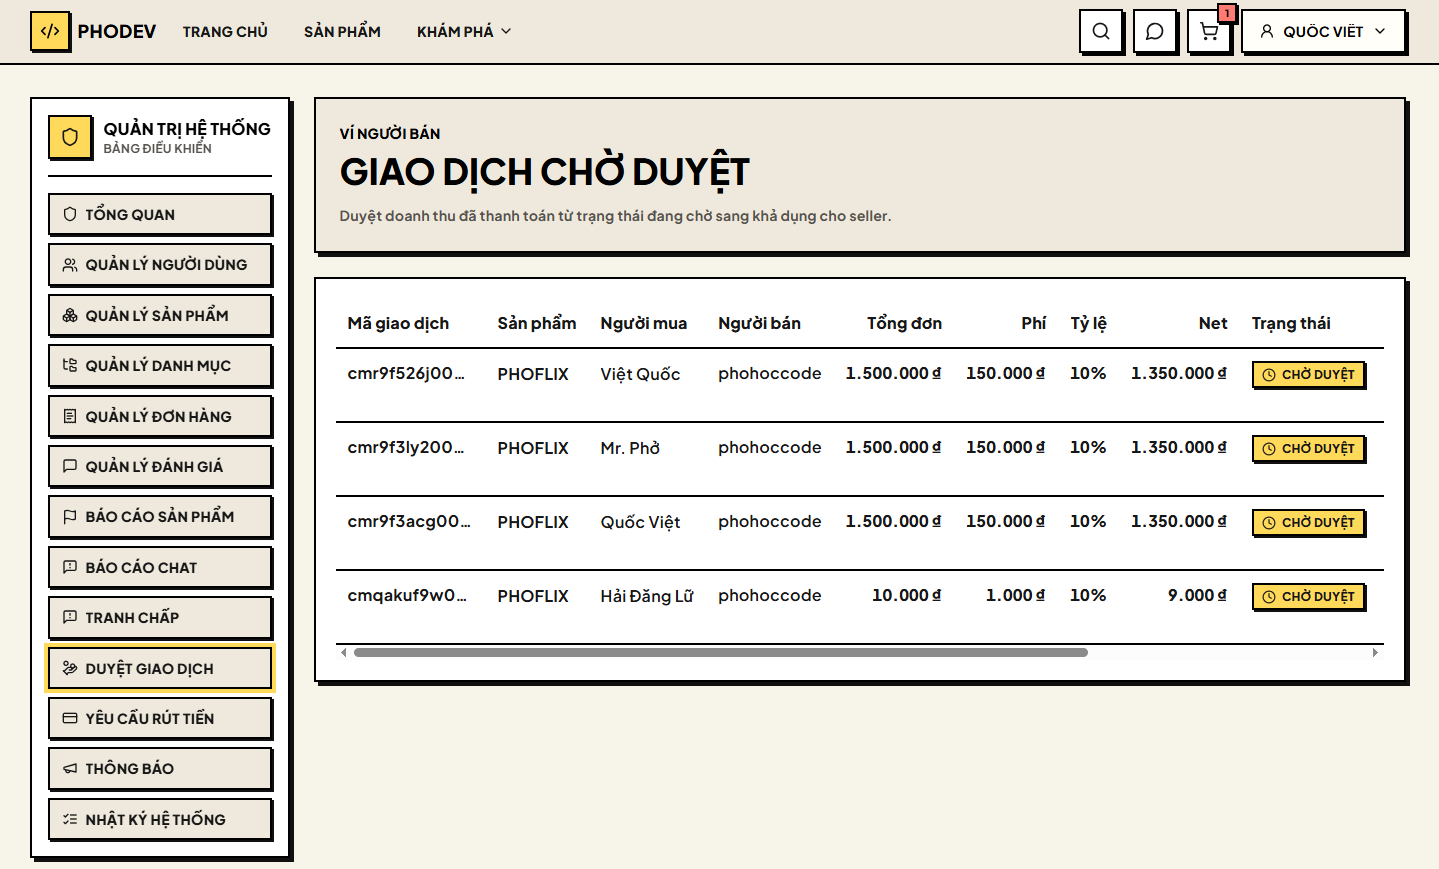The height and width of the screenshot is (869, 1439).
Task: Click Net amount 9.000 ₫
Action: point(1197,595)
